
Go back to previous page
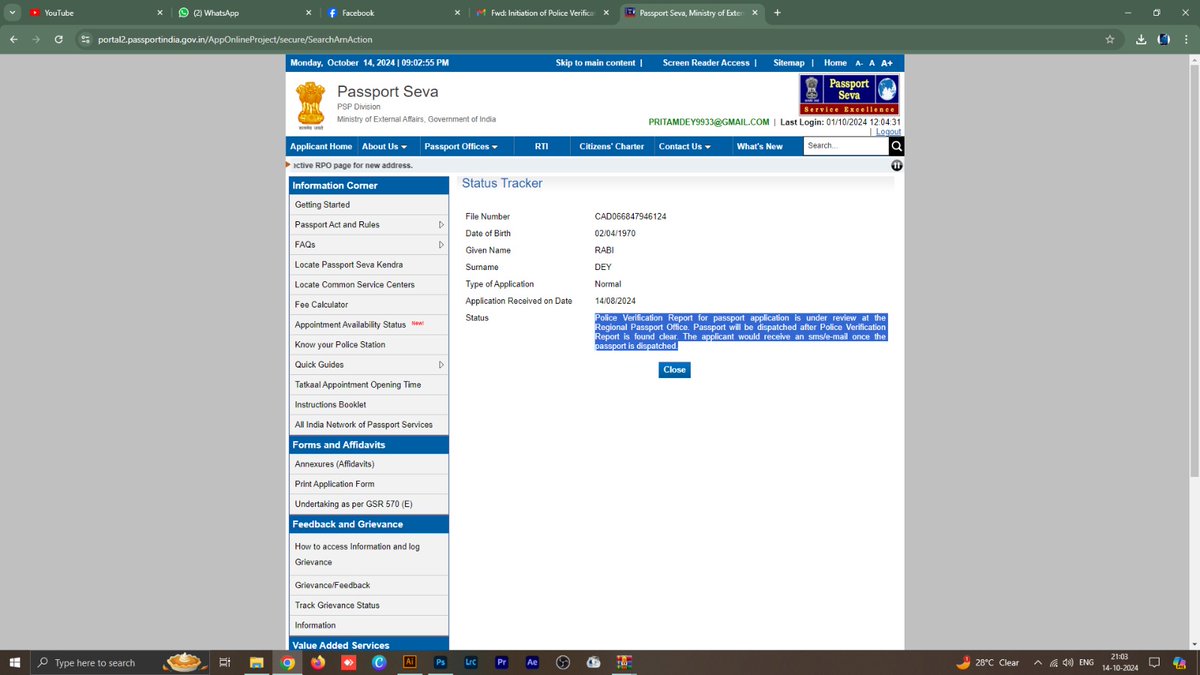[x=14, y=39]
